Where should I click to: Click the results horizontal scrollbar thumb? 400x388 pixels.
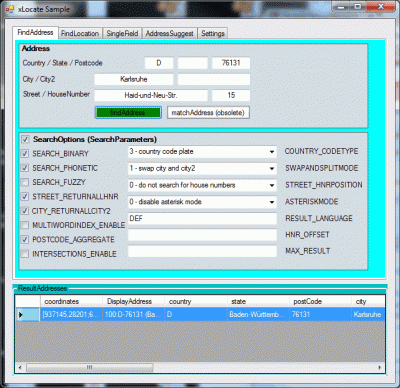[90, 367]
